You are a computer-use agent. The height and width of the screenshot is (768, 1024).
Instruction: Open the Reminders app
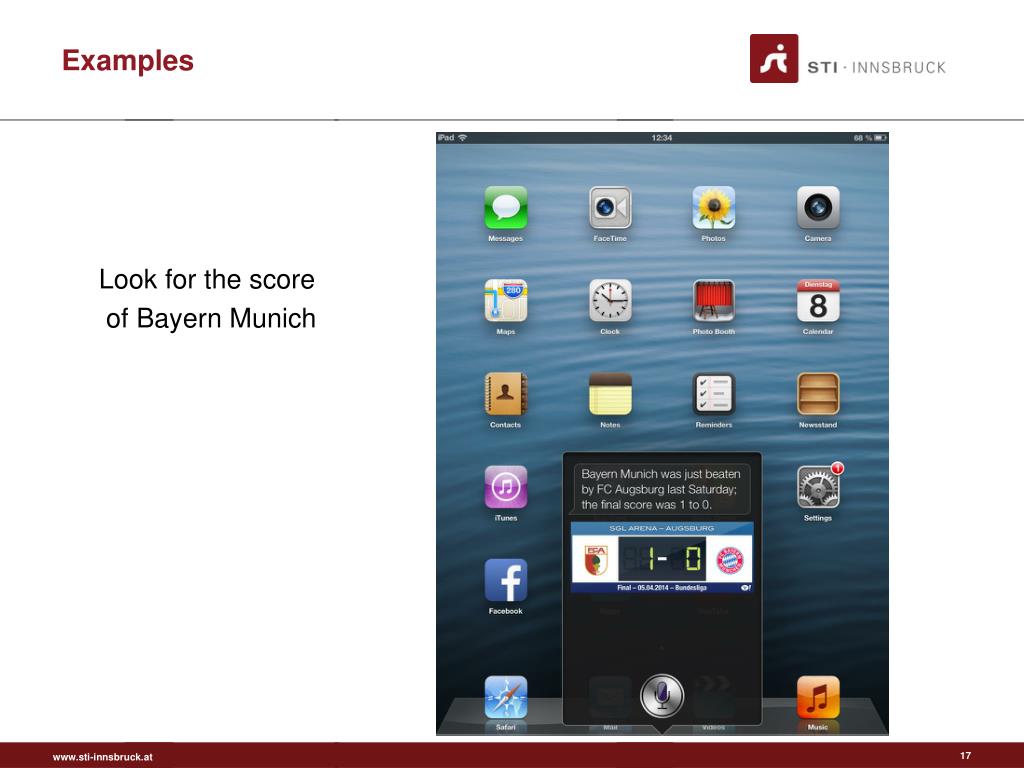[714, 394]
